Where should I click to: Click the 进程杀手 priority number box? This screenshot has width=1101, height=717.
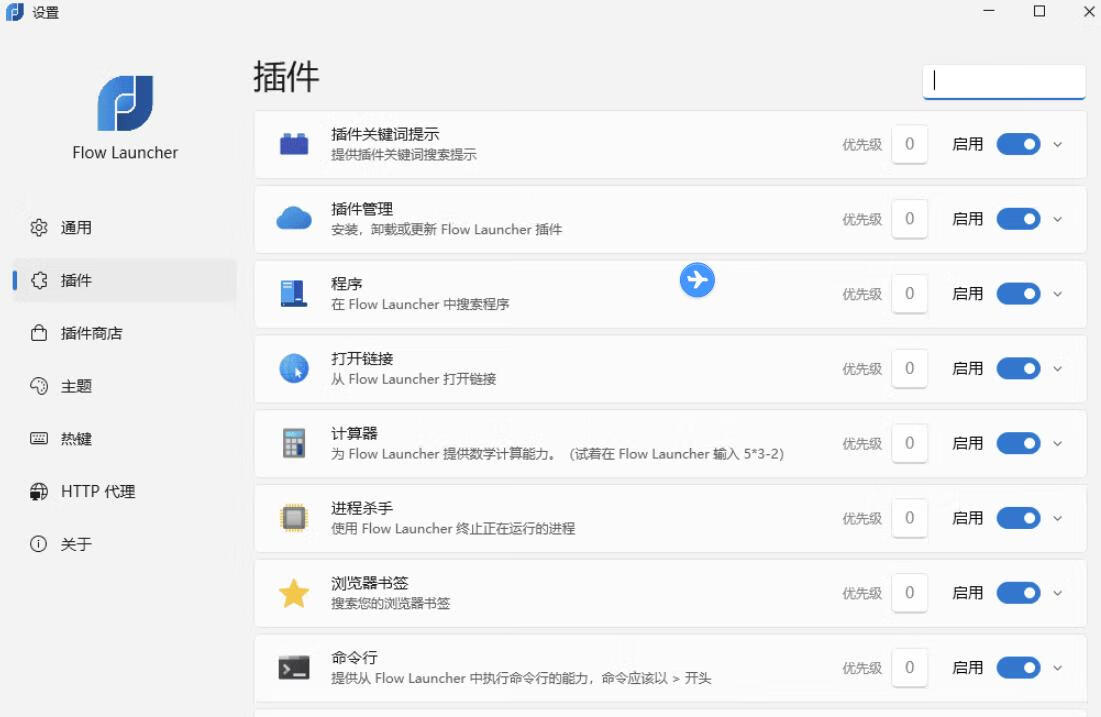(x=909, y=518)
